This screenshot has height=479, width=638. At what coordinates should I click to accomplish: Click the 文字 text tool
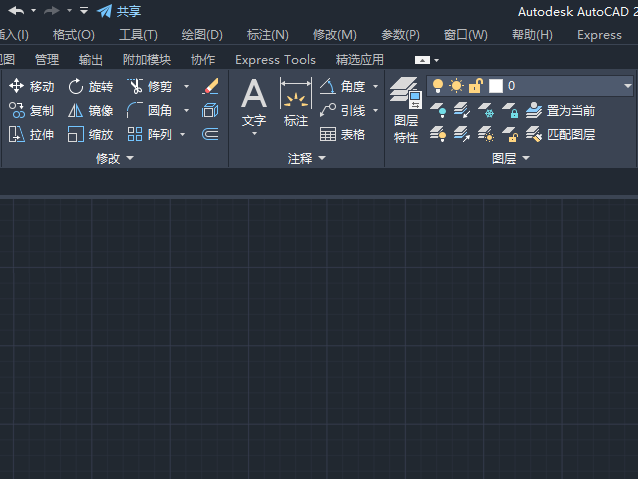(x=254, y=107)
